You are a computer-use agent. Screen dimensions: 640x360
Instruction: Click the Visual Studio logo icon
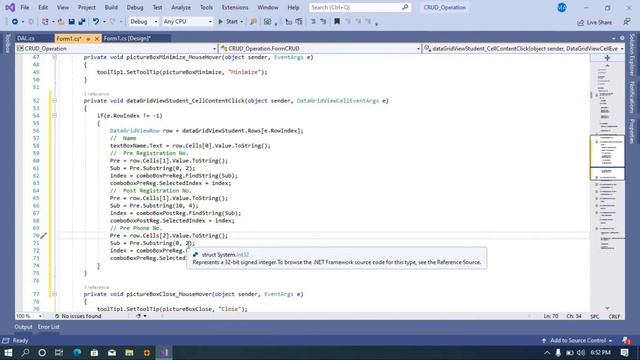pyautogui.click(x=10, y=7)
